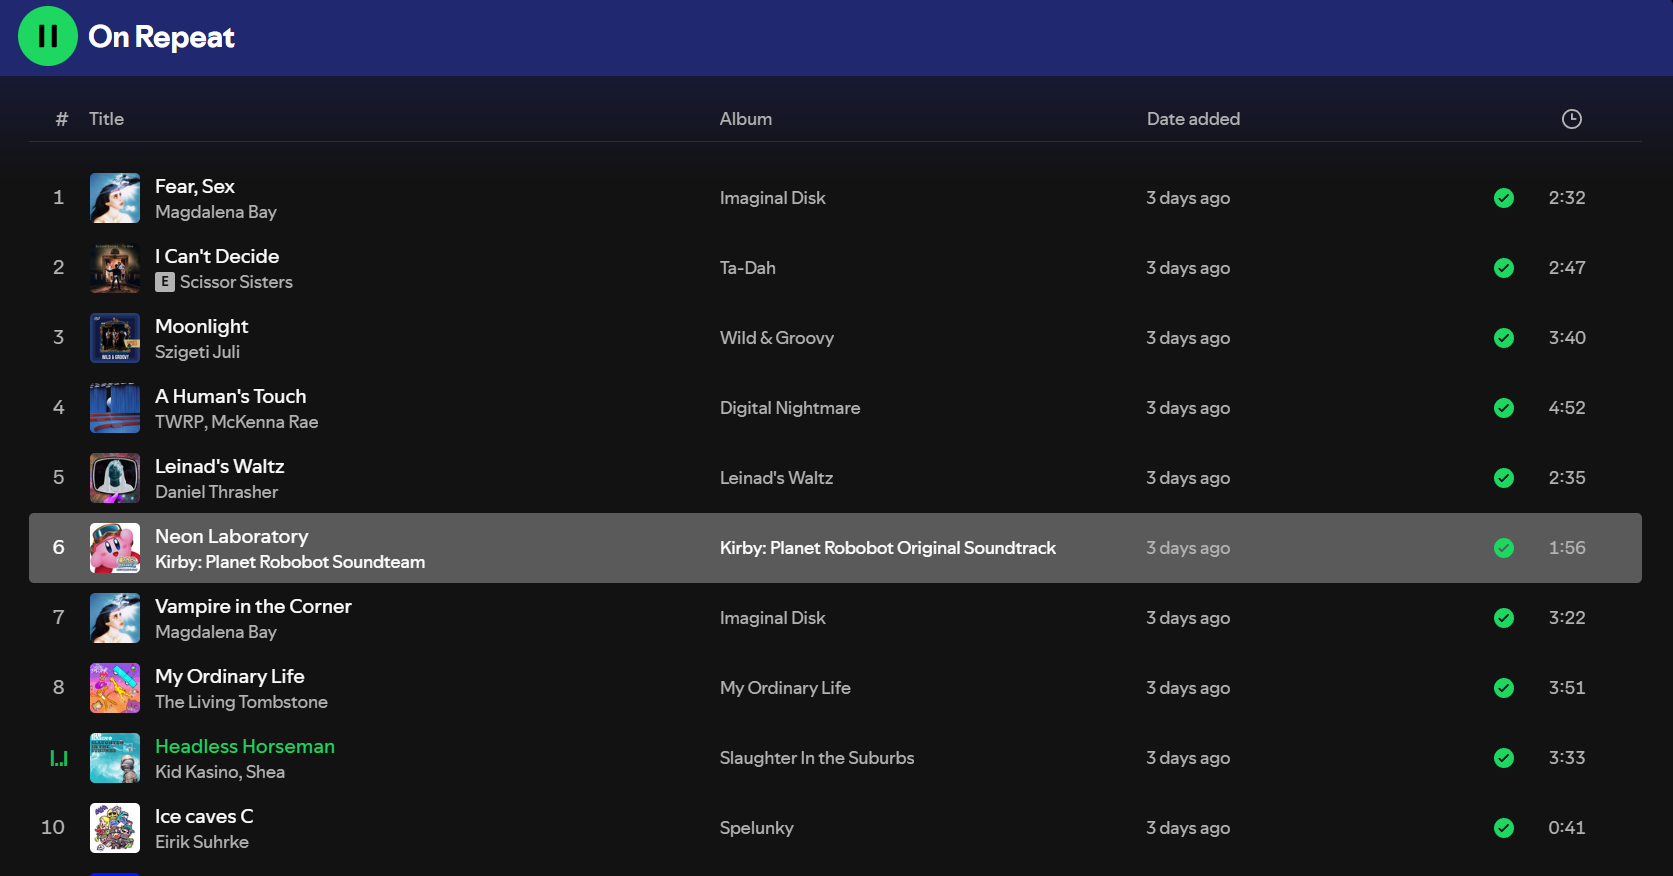Open the Leinad's Waltz album link
Screen dimensions: 1673x876
[x=777, y=478]
